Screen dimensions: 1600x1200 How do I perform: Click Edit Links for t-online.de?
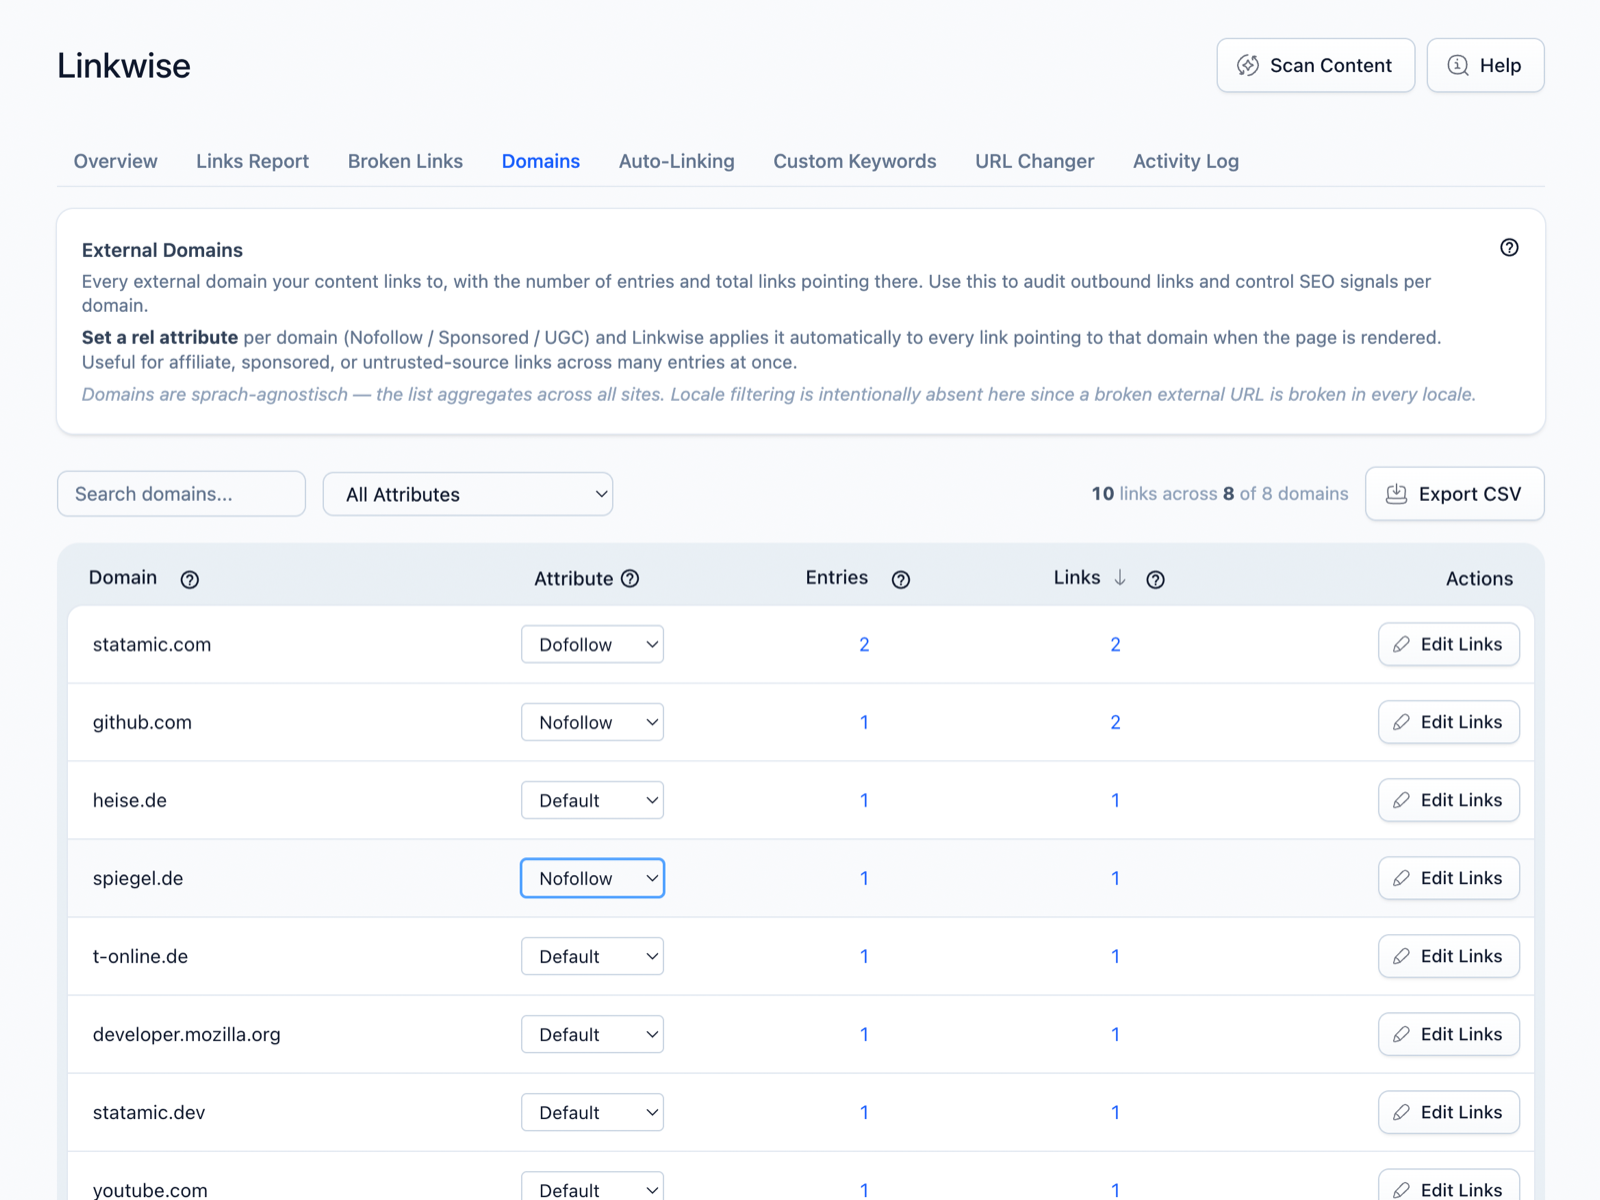point(1448,956)
